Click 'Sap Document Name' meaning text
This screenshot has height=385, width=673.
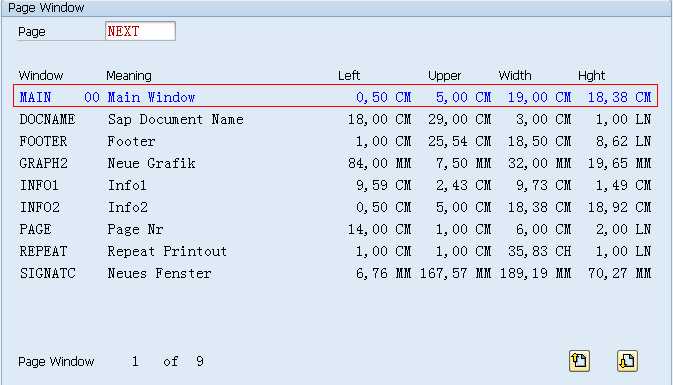point(176,119)
